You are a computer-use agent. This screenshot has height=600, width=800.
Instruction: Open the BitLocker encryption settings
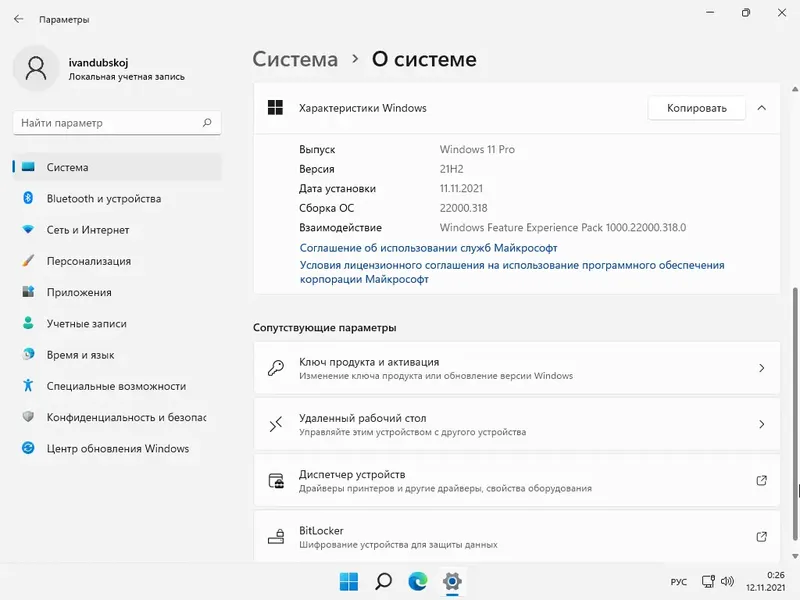click(516, 537)
